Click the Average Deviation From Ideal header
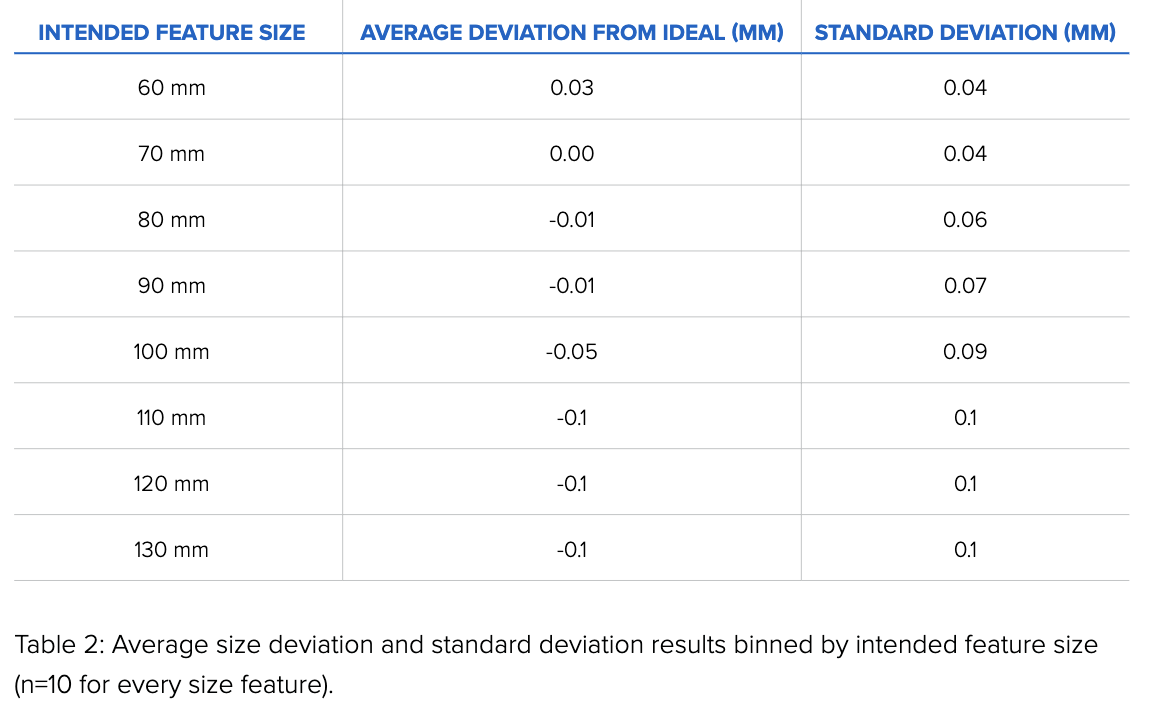1154x724 pixels. pyautogui.click(x=571, y=32)
